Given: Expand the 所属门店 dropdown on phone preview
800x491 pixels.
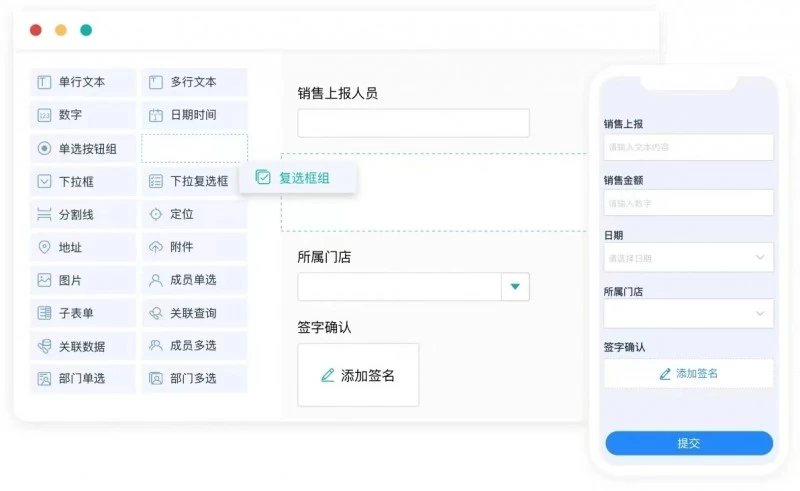Looking at the screenshot, I should 688,314.
